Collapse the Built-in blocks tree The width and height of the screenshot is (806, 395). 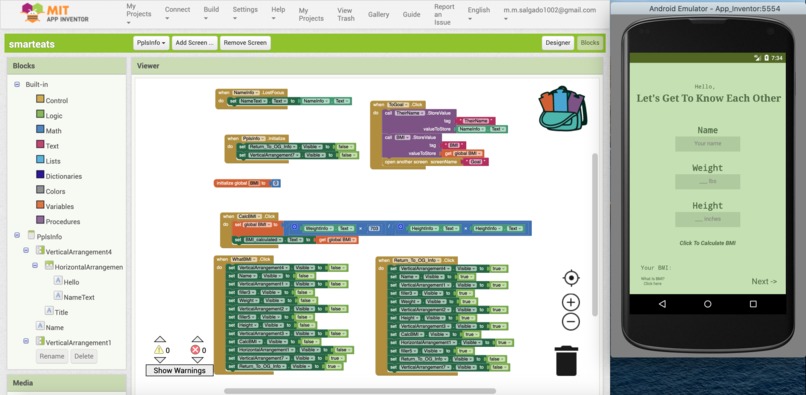click(17, 84)
